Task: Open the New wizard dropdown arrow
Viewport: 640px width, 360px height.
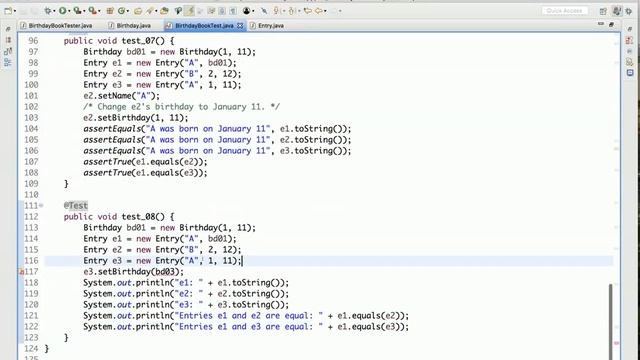Action: [x=15, y=11]
